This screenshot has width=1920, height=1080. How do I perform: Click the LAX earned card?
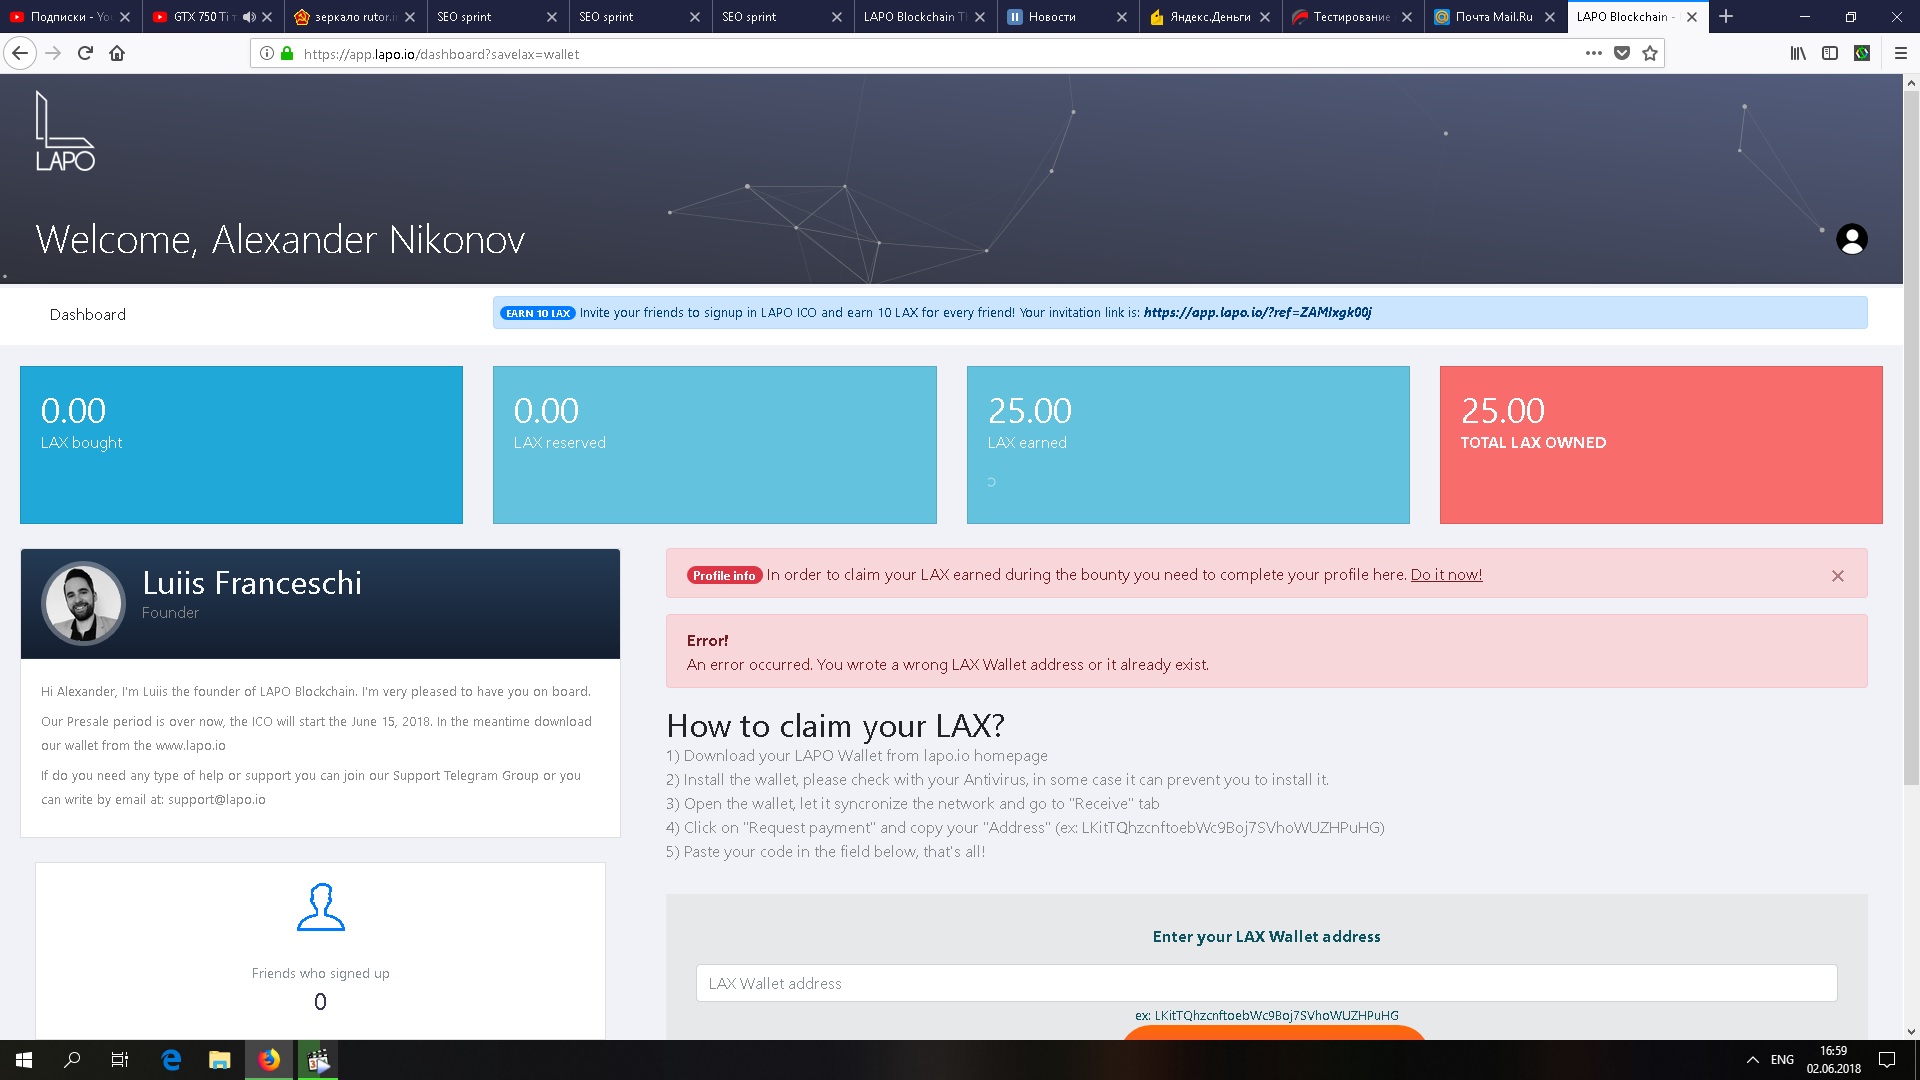[1188, 445]
